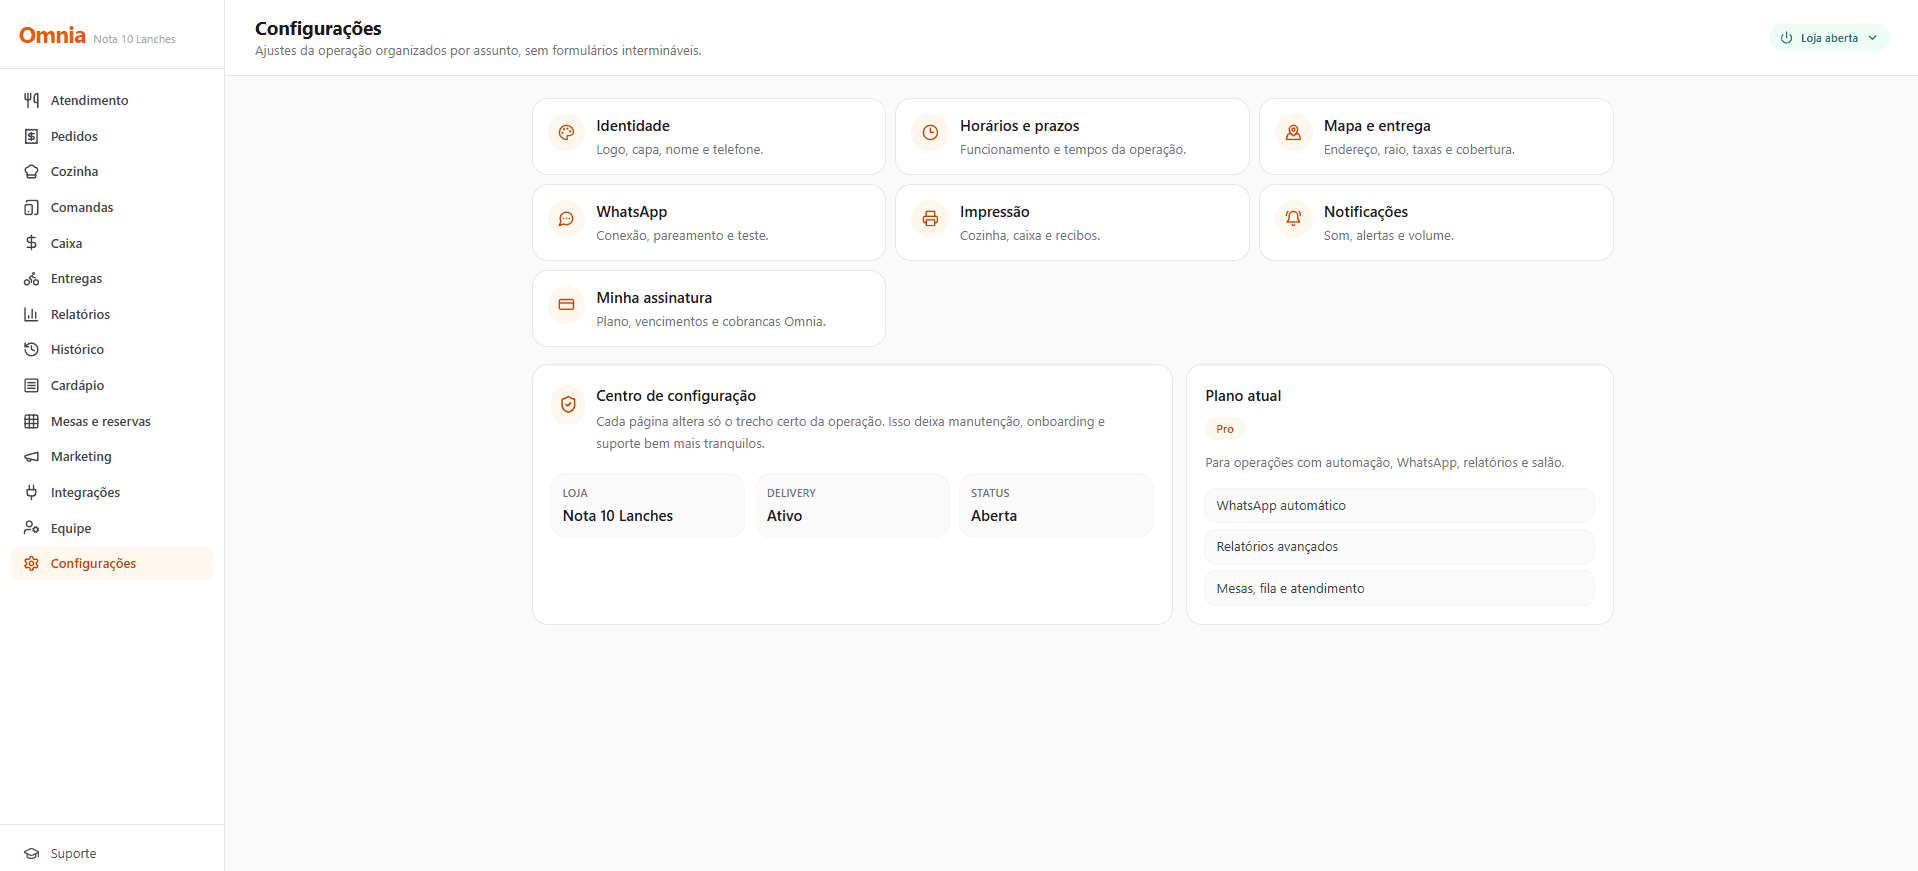Open Atendimento in the sidebar
Viewport: 1918px width, 871px height.
click(112, 100)
